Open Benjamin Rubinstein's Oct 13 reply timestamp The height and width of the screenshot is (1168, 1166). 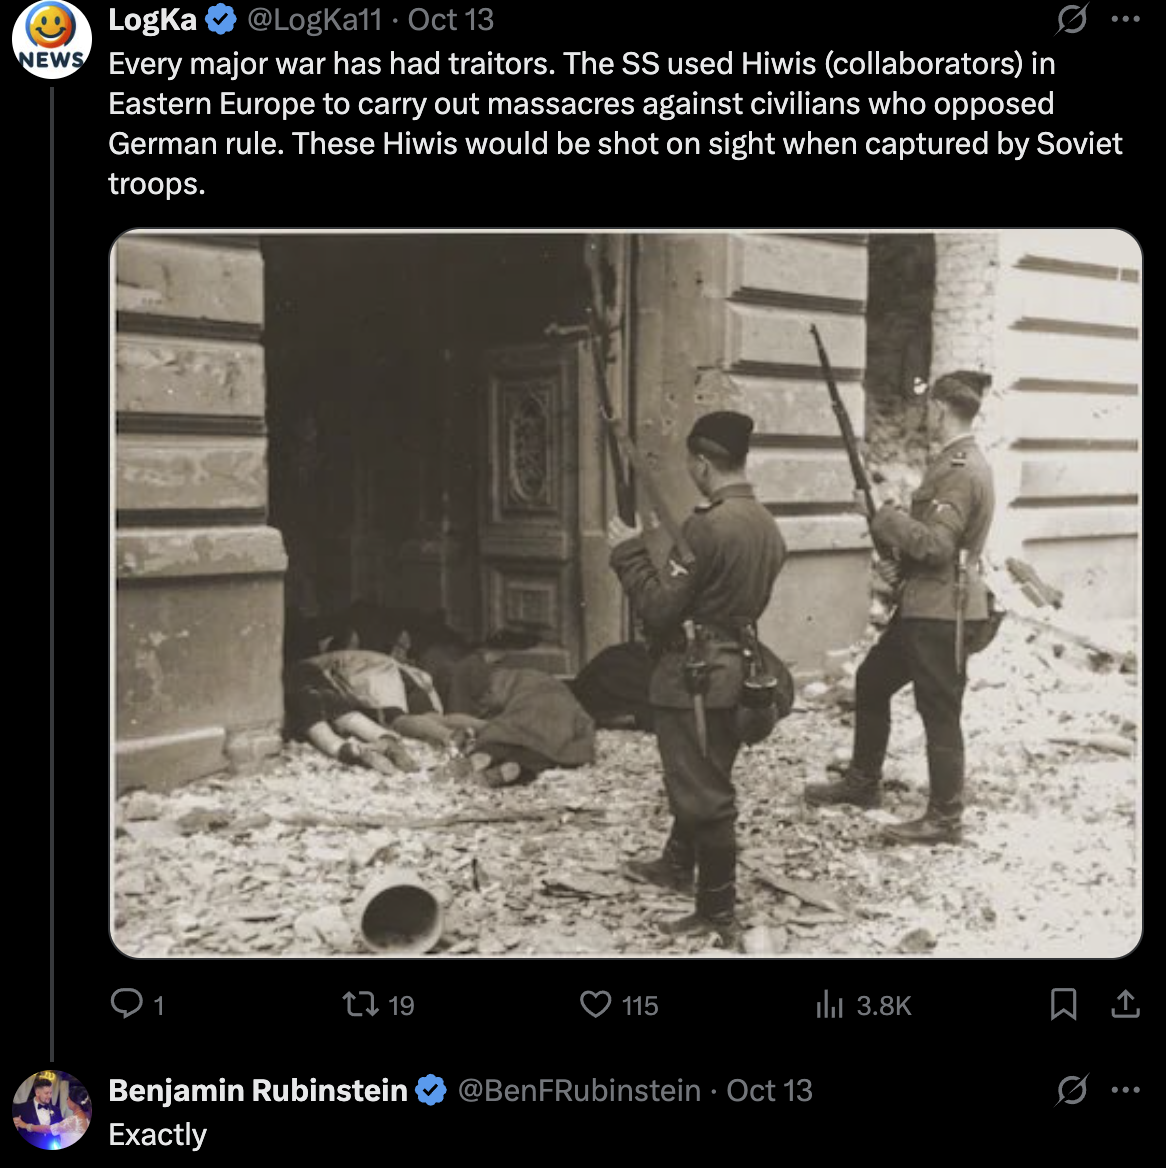(769, 1090)
